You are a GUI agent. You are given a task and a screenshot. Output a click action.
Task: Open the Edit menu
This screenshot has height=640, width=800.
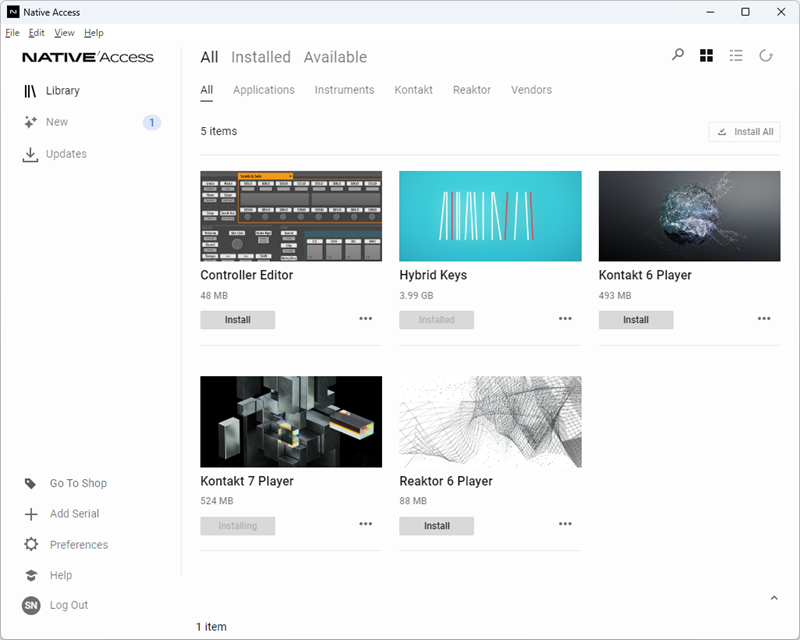(x=36, y=33)
